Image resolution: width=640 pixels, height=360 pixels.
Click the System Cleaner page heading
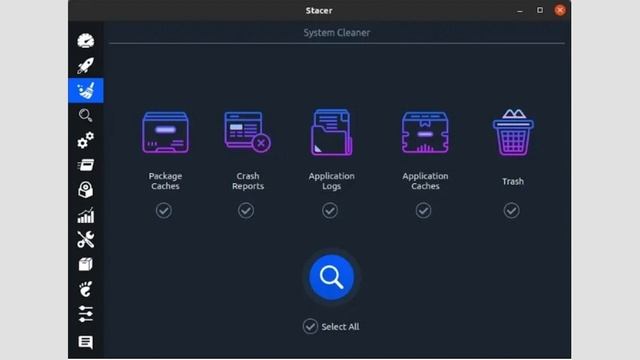[337, 33]
